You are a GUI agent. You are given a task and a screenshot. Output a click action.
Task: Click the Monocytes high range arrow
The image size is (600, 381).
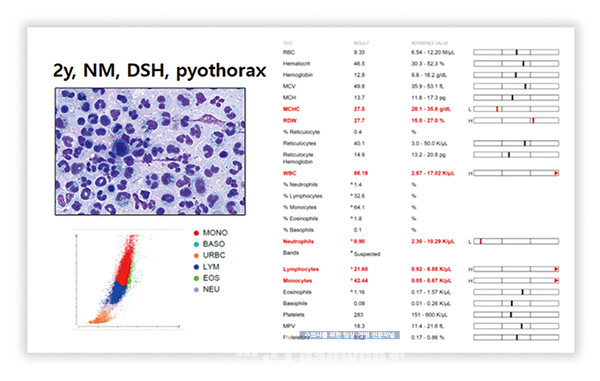(x=556, y=281)
